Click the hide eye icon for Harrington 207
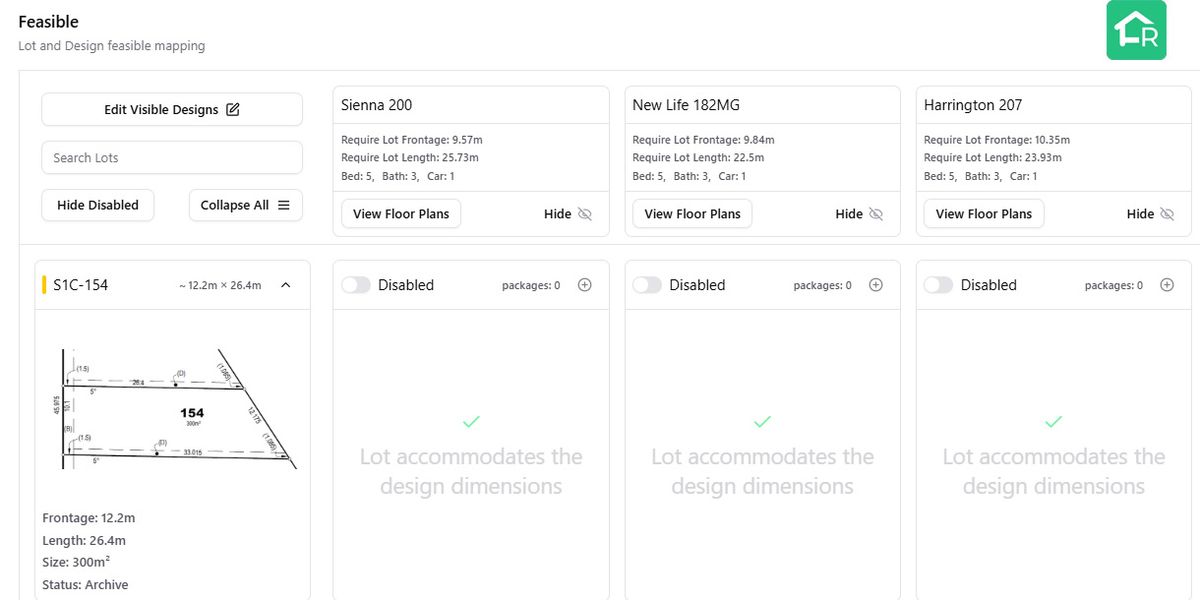1200x600 pixels. click(1165, 213)
